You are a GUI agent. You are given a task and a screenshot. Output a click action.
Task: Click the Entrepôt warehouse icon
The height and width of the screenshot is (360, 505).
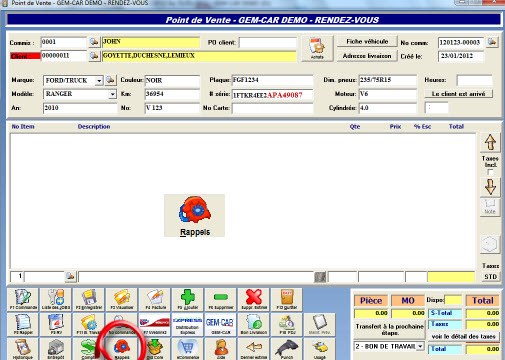point(56,349)
